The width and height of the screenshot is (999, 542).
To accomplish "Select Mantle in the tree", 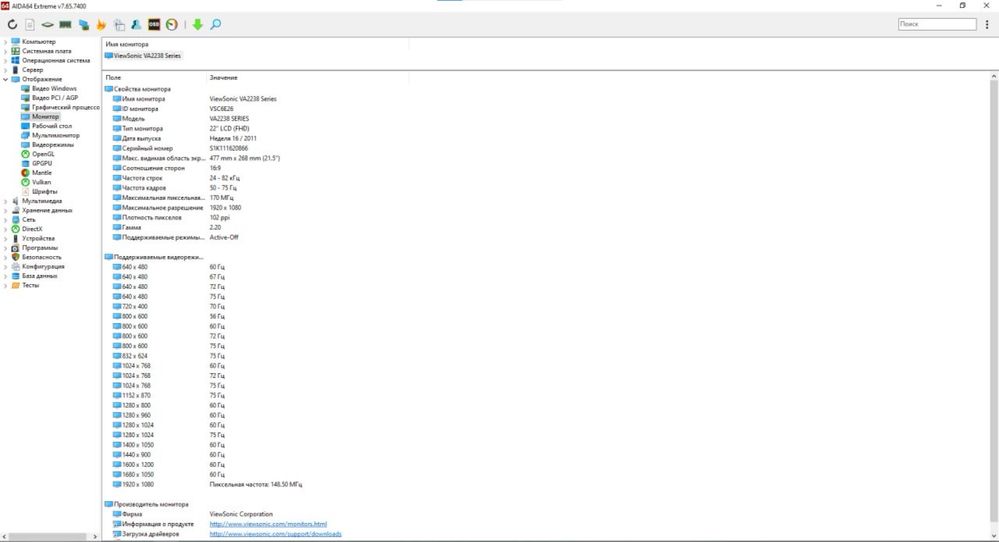I will (x=42, y=173).
